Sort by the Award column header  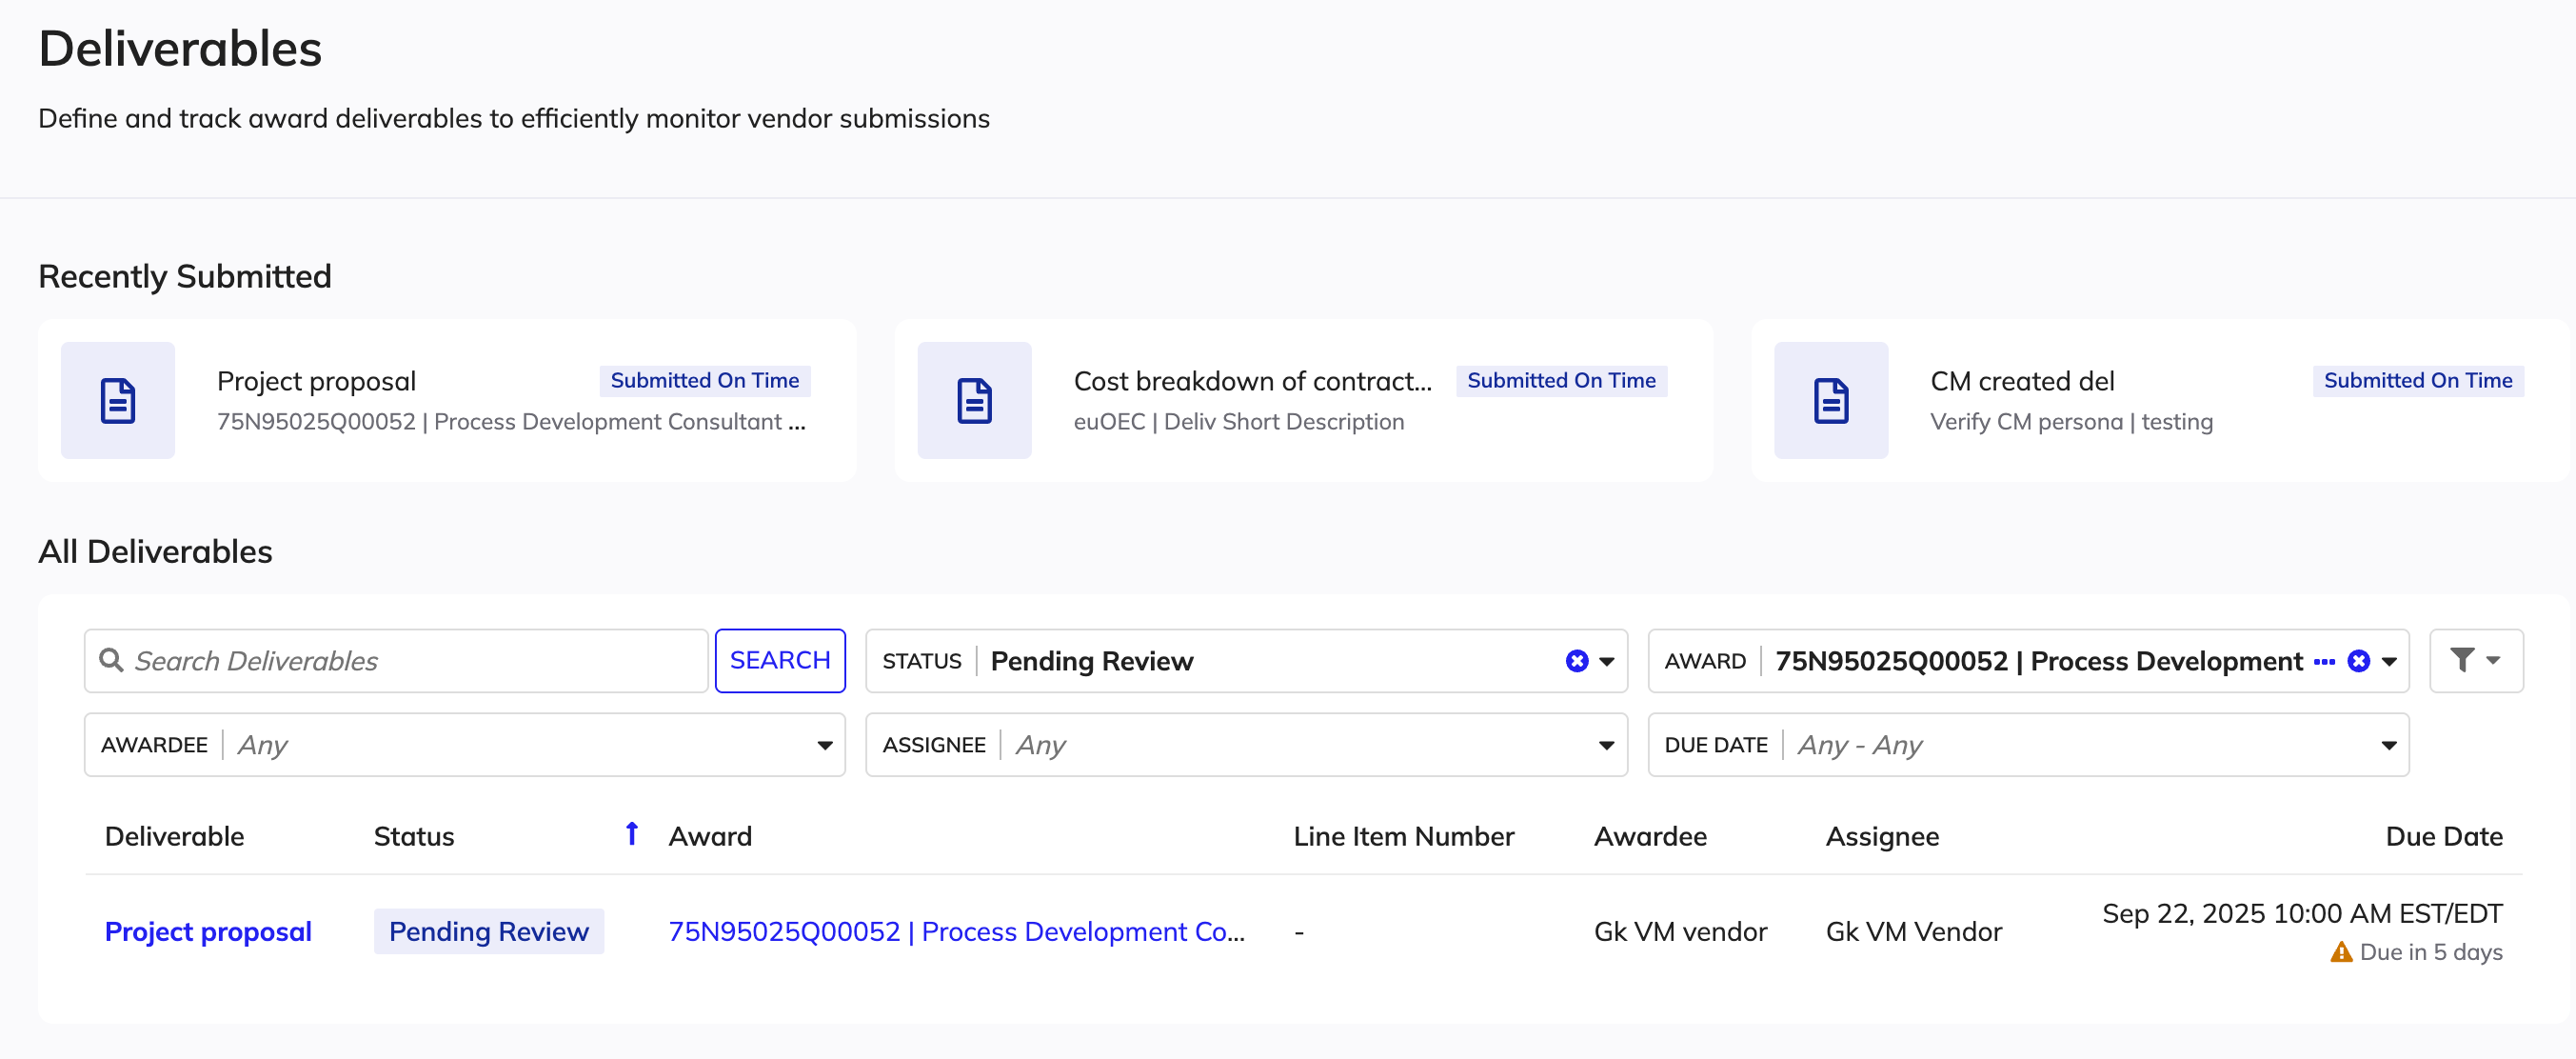710,836
